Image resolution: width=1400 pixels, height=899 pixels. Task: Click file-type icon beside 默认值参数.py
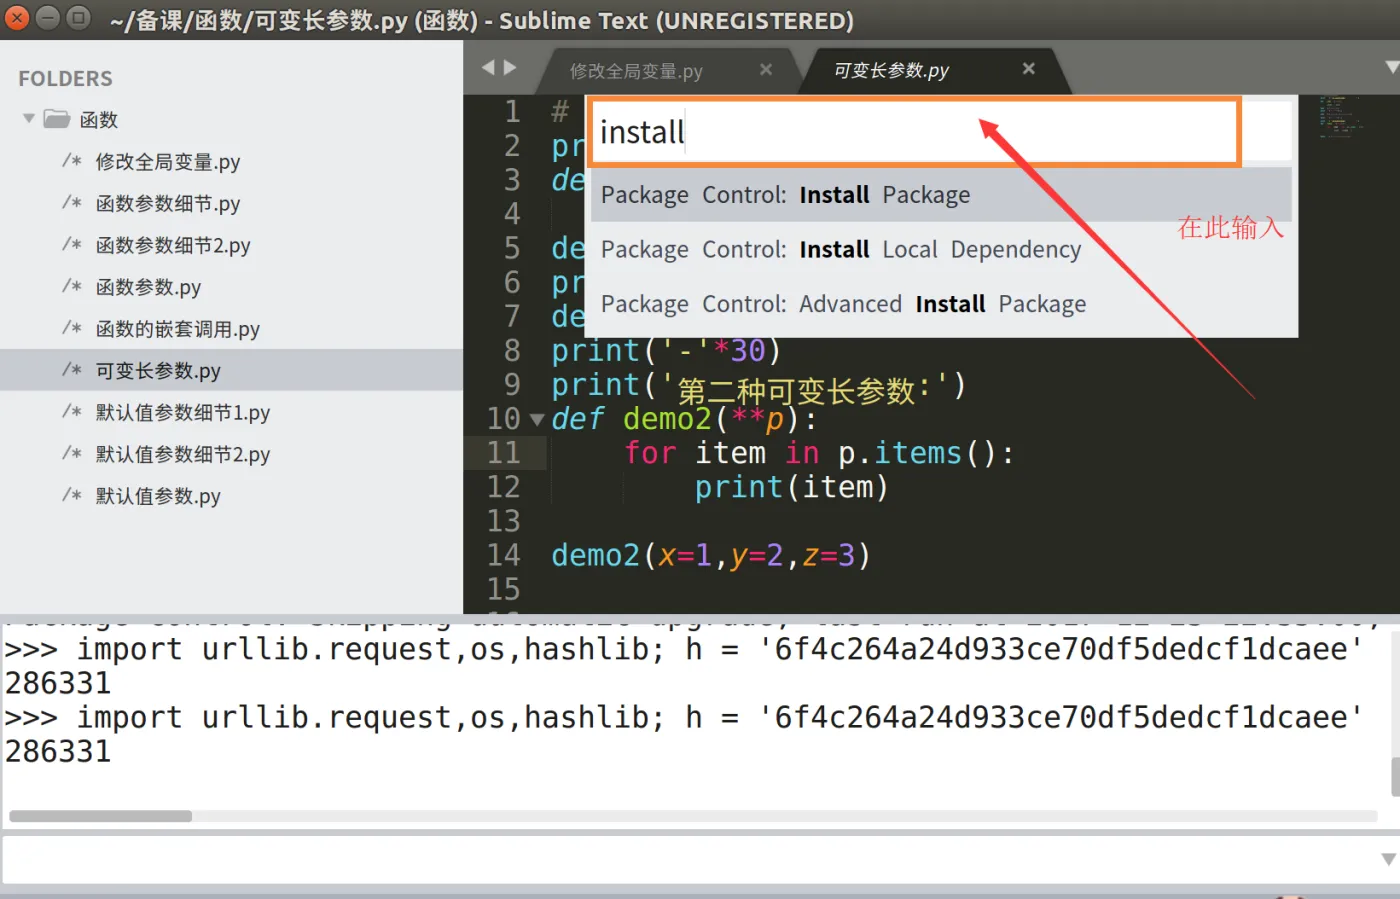pyautogui.click(x=72, y=496)
